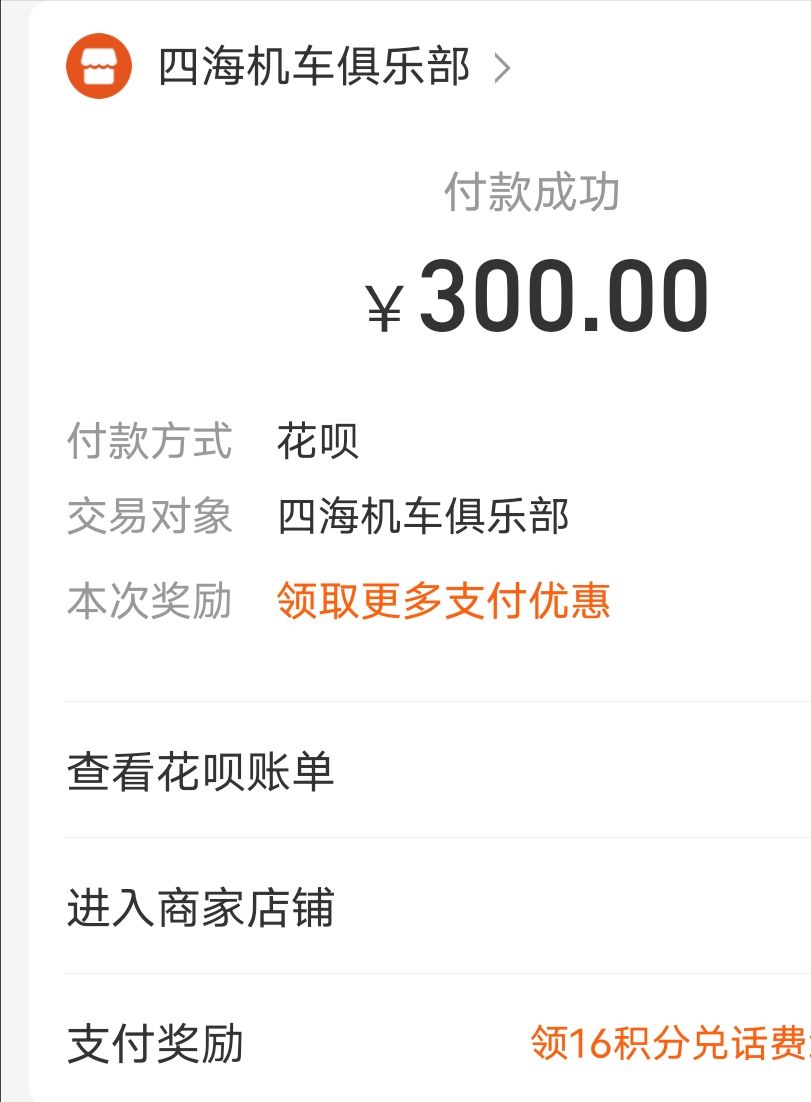Click the chevron beside the merchant name
Viewport: 811px width, 1102px height.
point(502,69)
